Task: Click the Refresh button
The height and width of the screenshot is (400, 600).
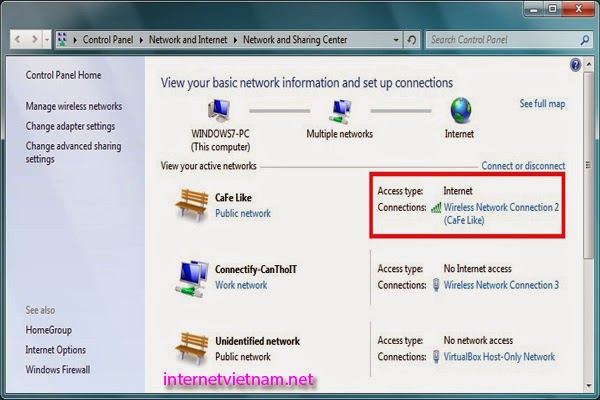Action: (412, 39)
